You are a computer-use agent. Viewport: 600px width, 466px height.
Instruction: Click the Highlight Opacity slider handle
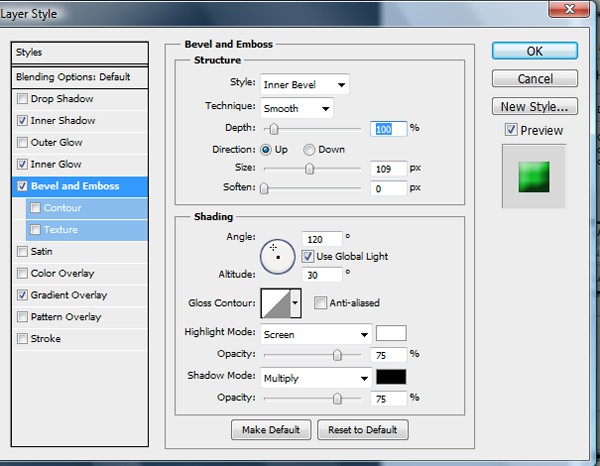(x=337, y=355)
